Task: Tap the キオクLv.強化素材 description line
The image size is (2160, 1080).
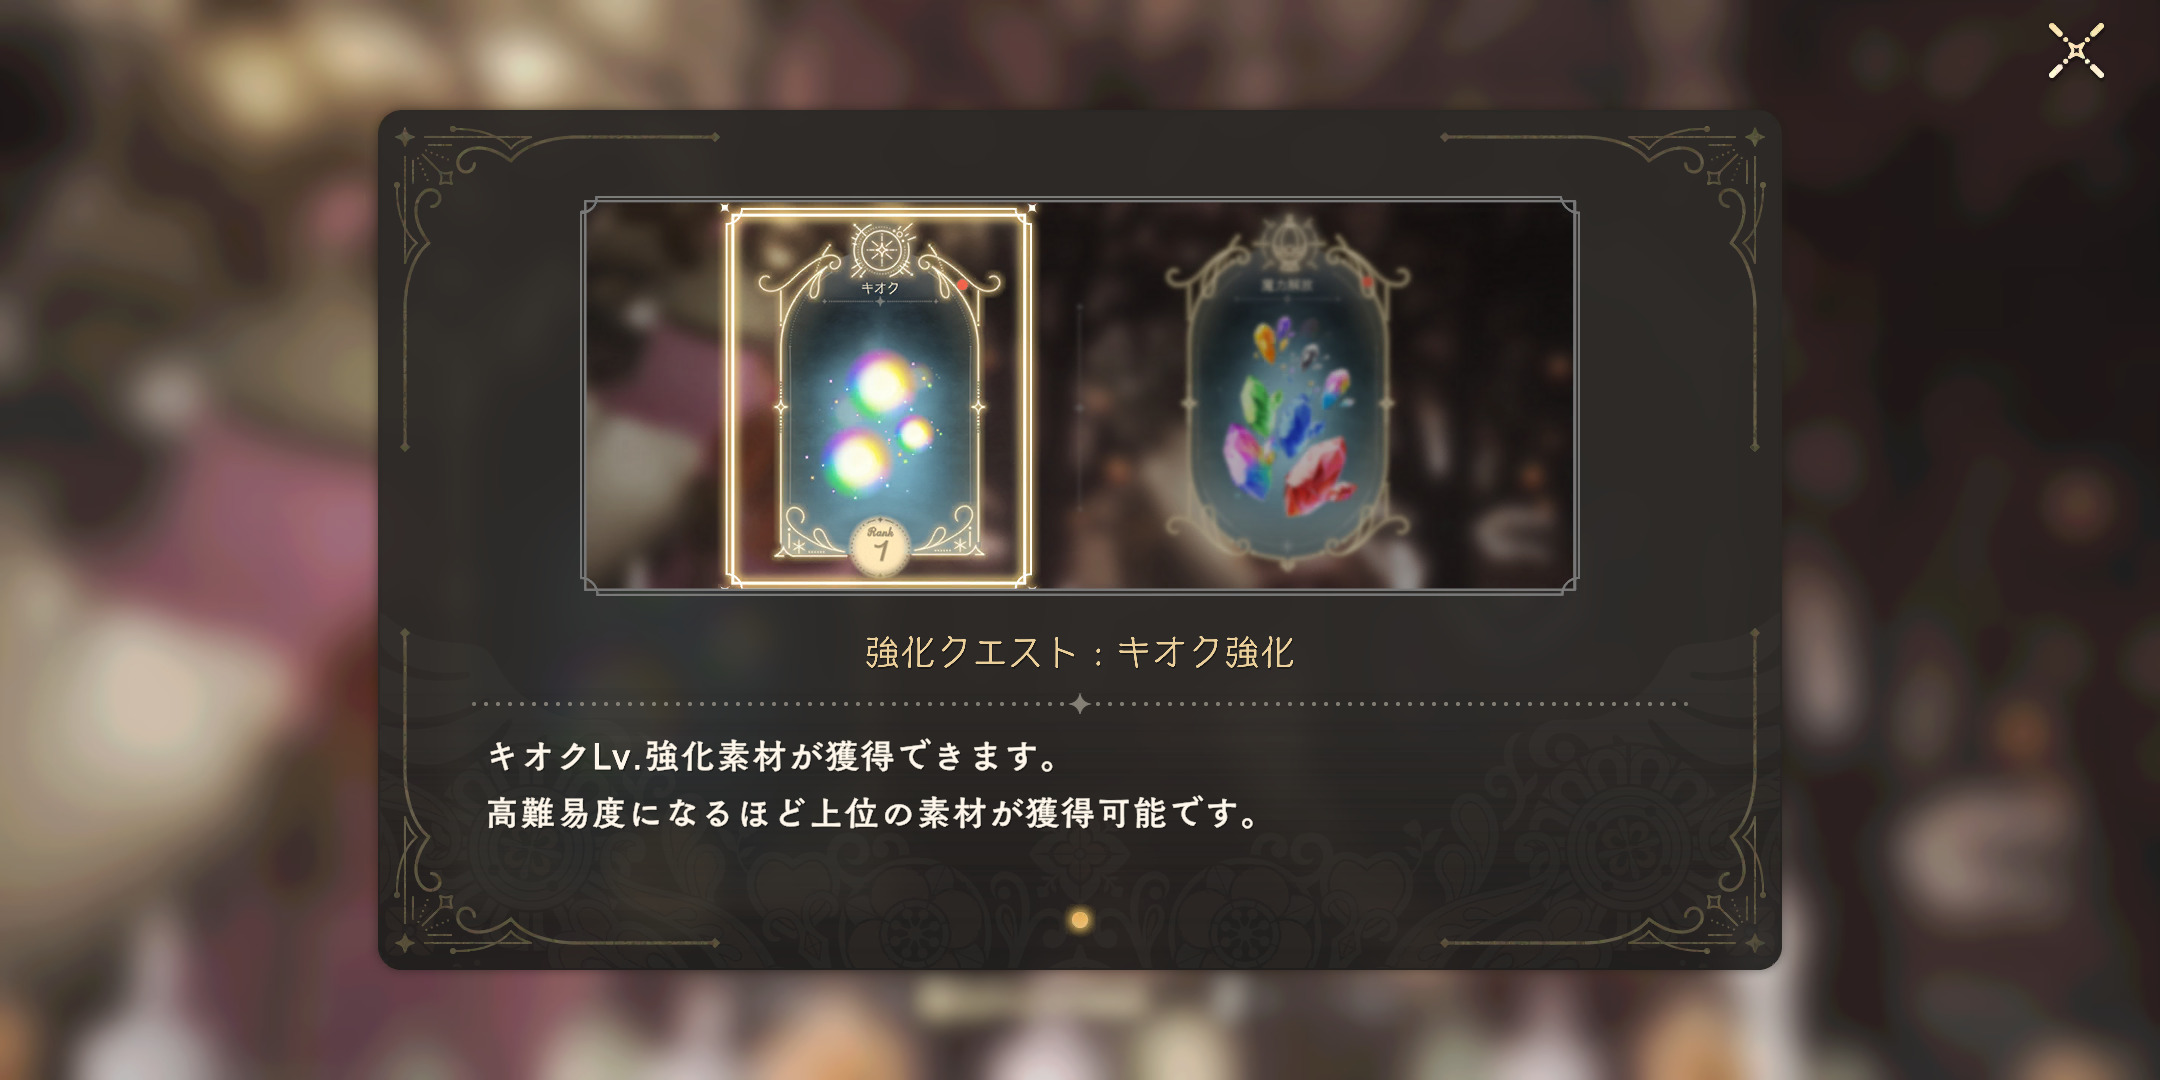Action: tap(775, 756)
